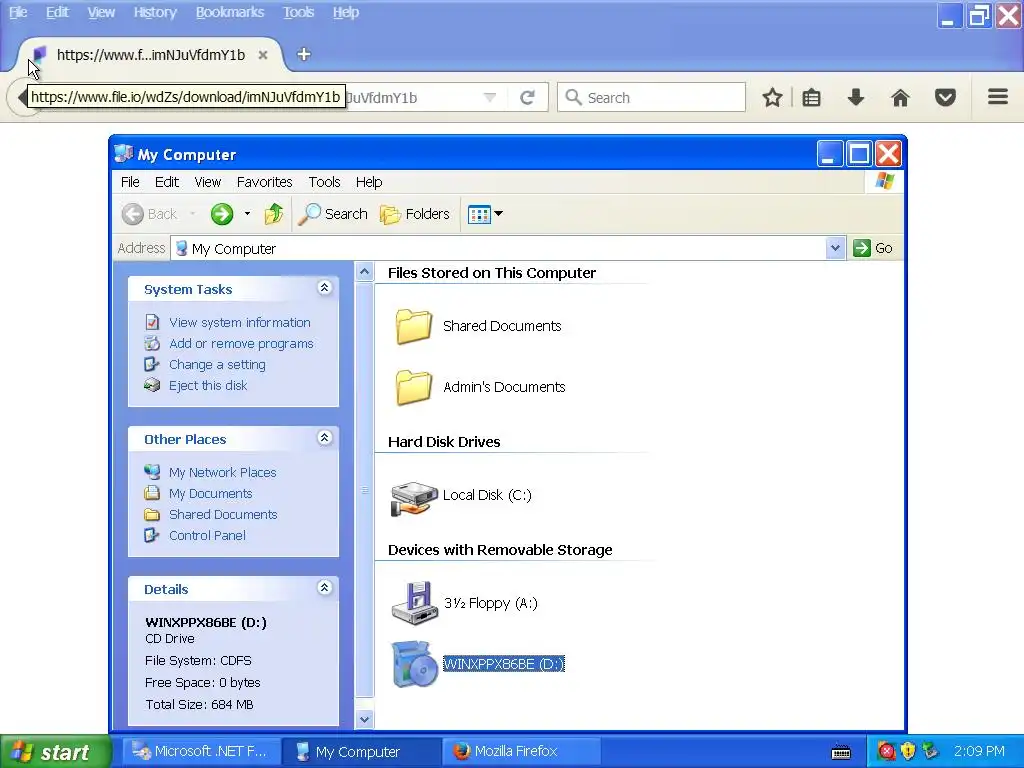Expand the Address bar dropdown

[x=835, y=248]
